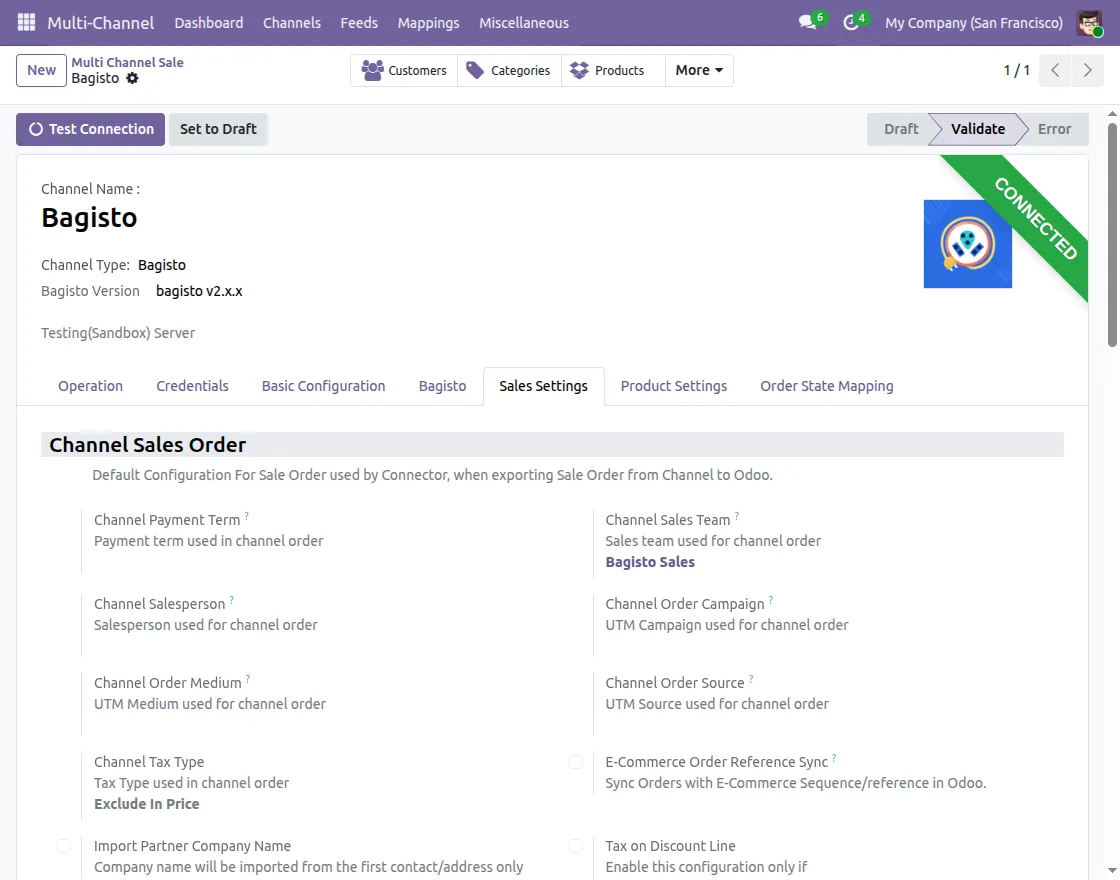The height and width of the screenshot is (880, 1120).
Task: Switch to the Product Settings tab
Action: tap(674, 386)
